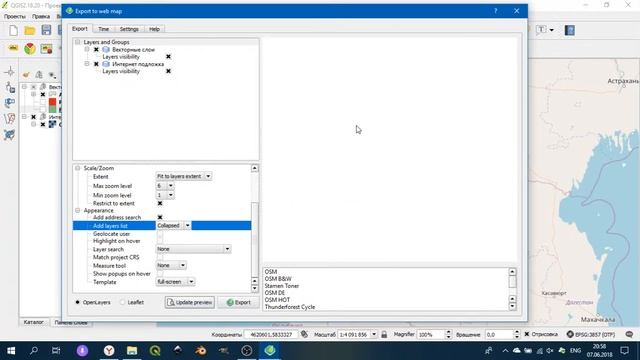This screenshot has height=360, width=640.
Task: Click the Update preview button
Action: pyautogui.click(x=190, y=302)
